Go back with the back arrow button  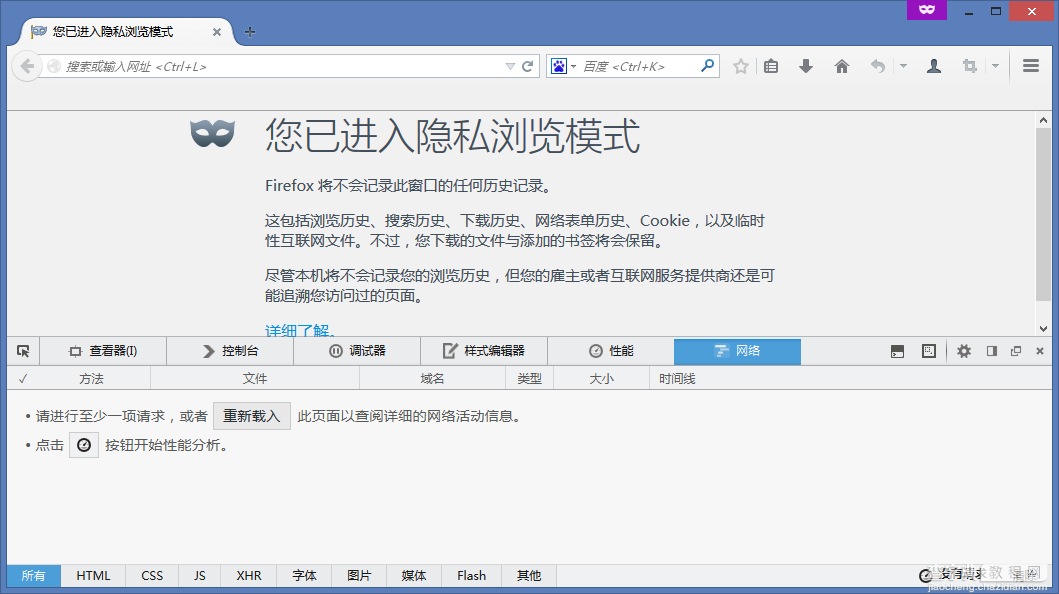(26, 66)
